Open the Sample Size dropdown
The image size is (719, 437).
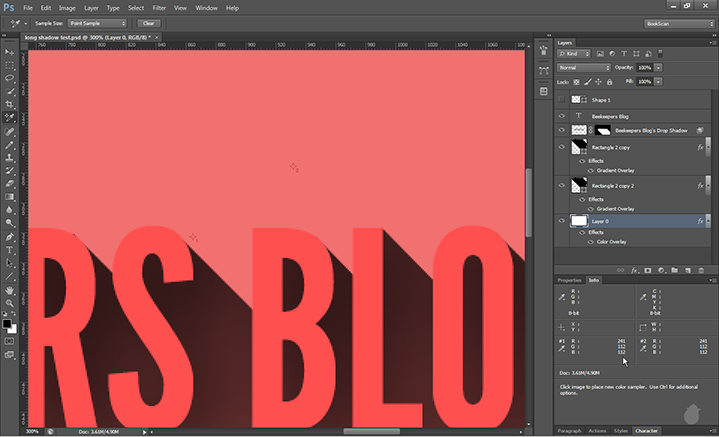pos(95,22)
